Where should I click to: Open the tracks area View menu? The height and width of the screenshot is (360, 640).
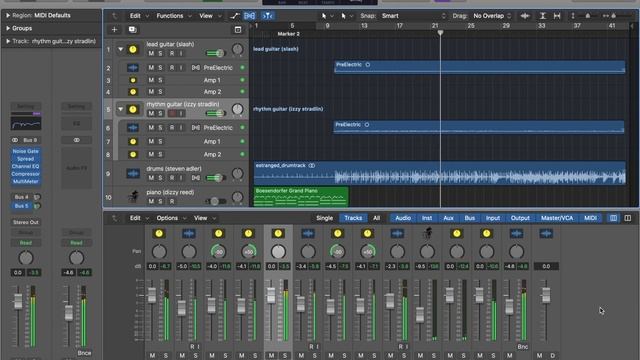[209, 16]
